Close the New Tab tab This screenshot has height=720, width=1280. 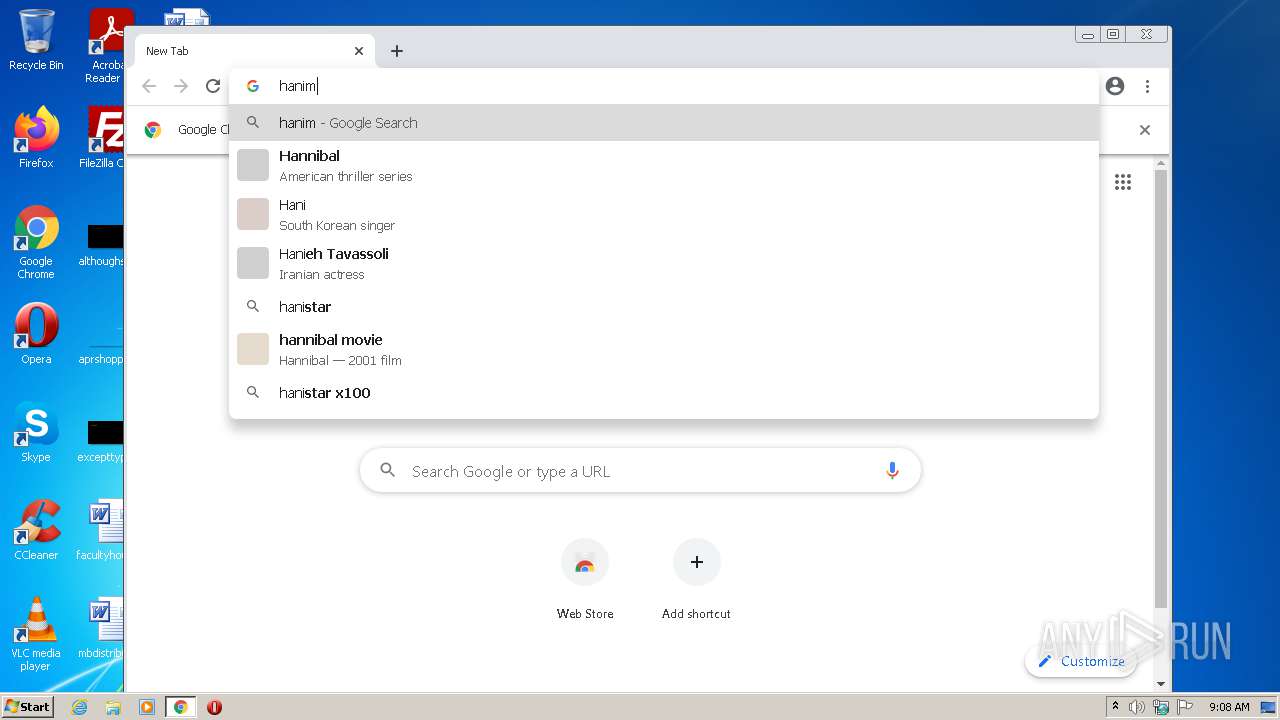tap(359, 51)
